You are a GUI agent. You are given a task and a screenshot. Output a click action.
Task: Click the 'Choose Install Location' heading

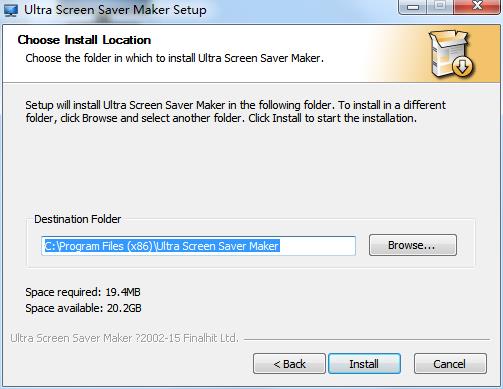(x=84, y=40)
